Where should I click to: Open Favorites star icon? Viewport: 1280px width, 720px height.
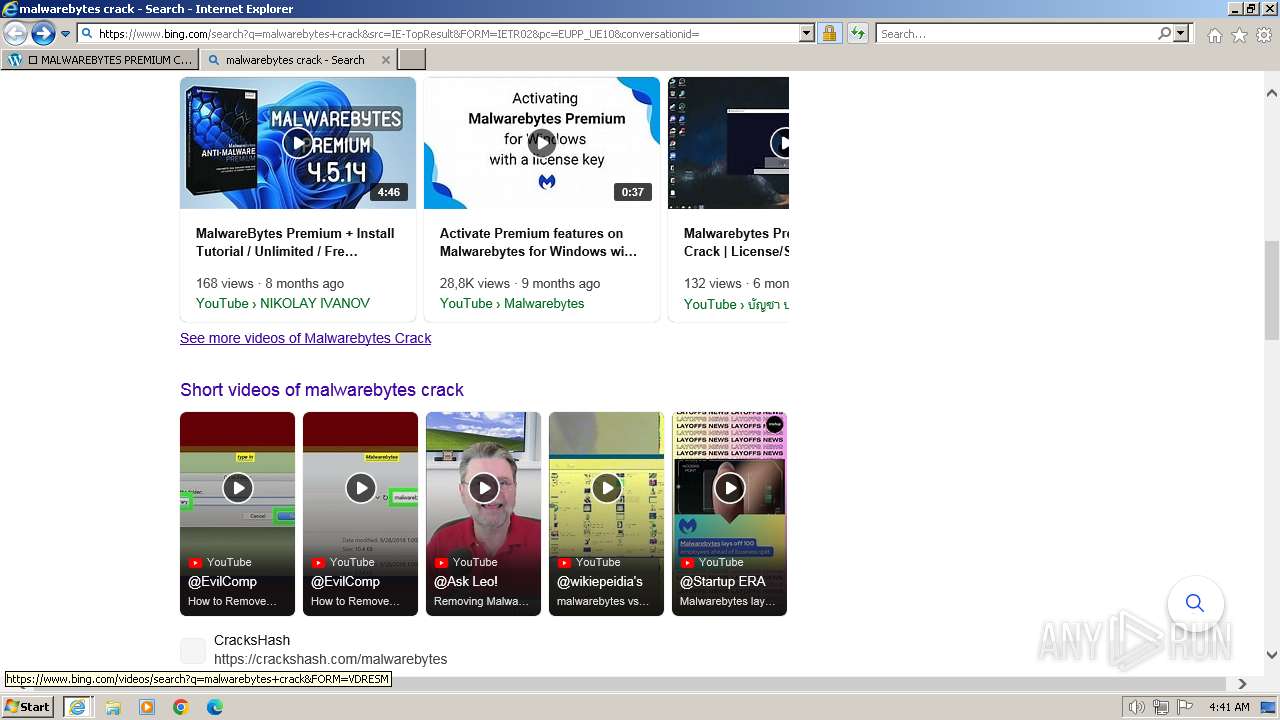click(1239, 35)
